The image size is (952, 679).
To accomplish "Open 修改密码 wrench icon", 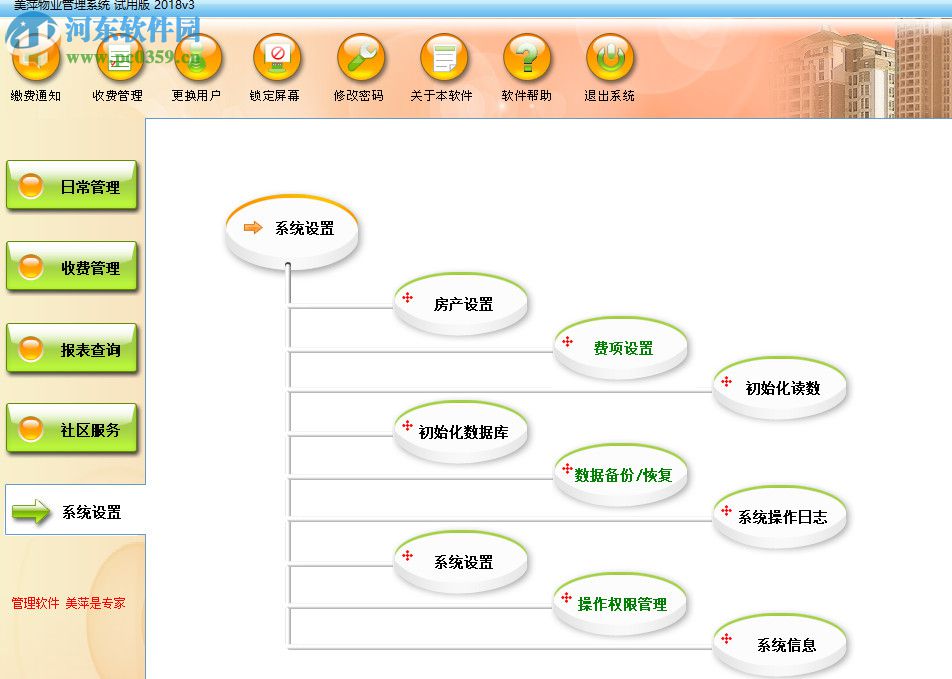I will click(361, 58).
